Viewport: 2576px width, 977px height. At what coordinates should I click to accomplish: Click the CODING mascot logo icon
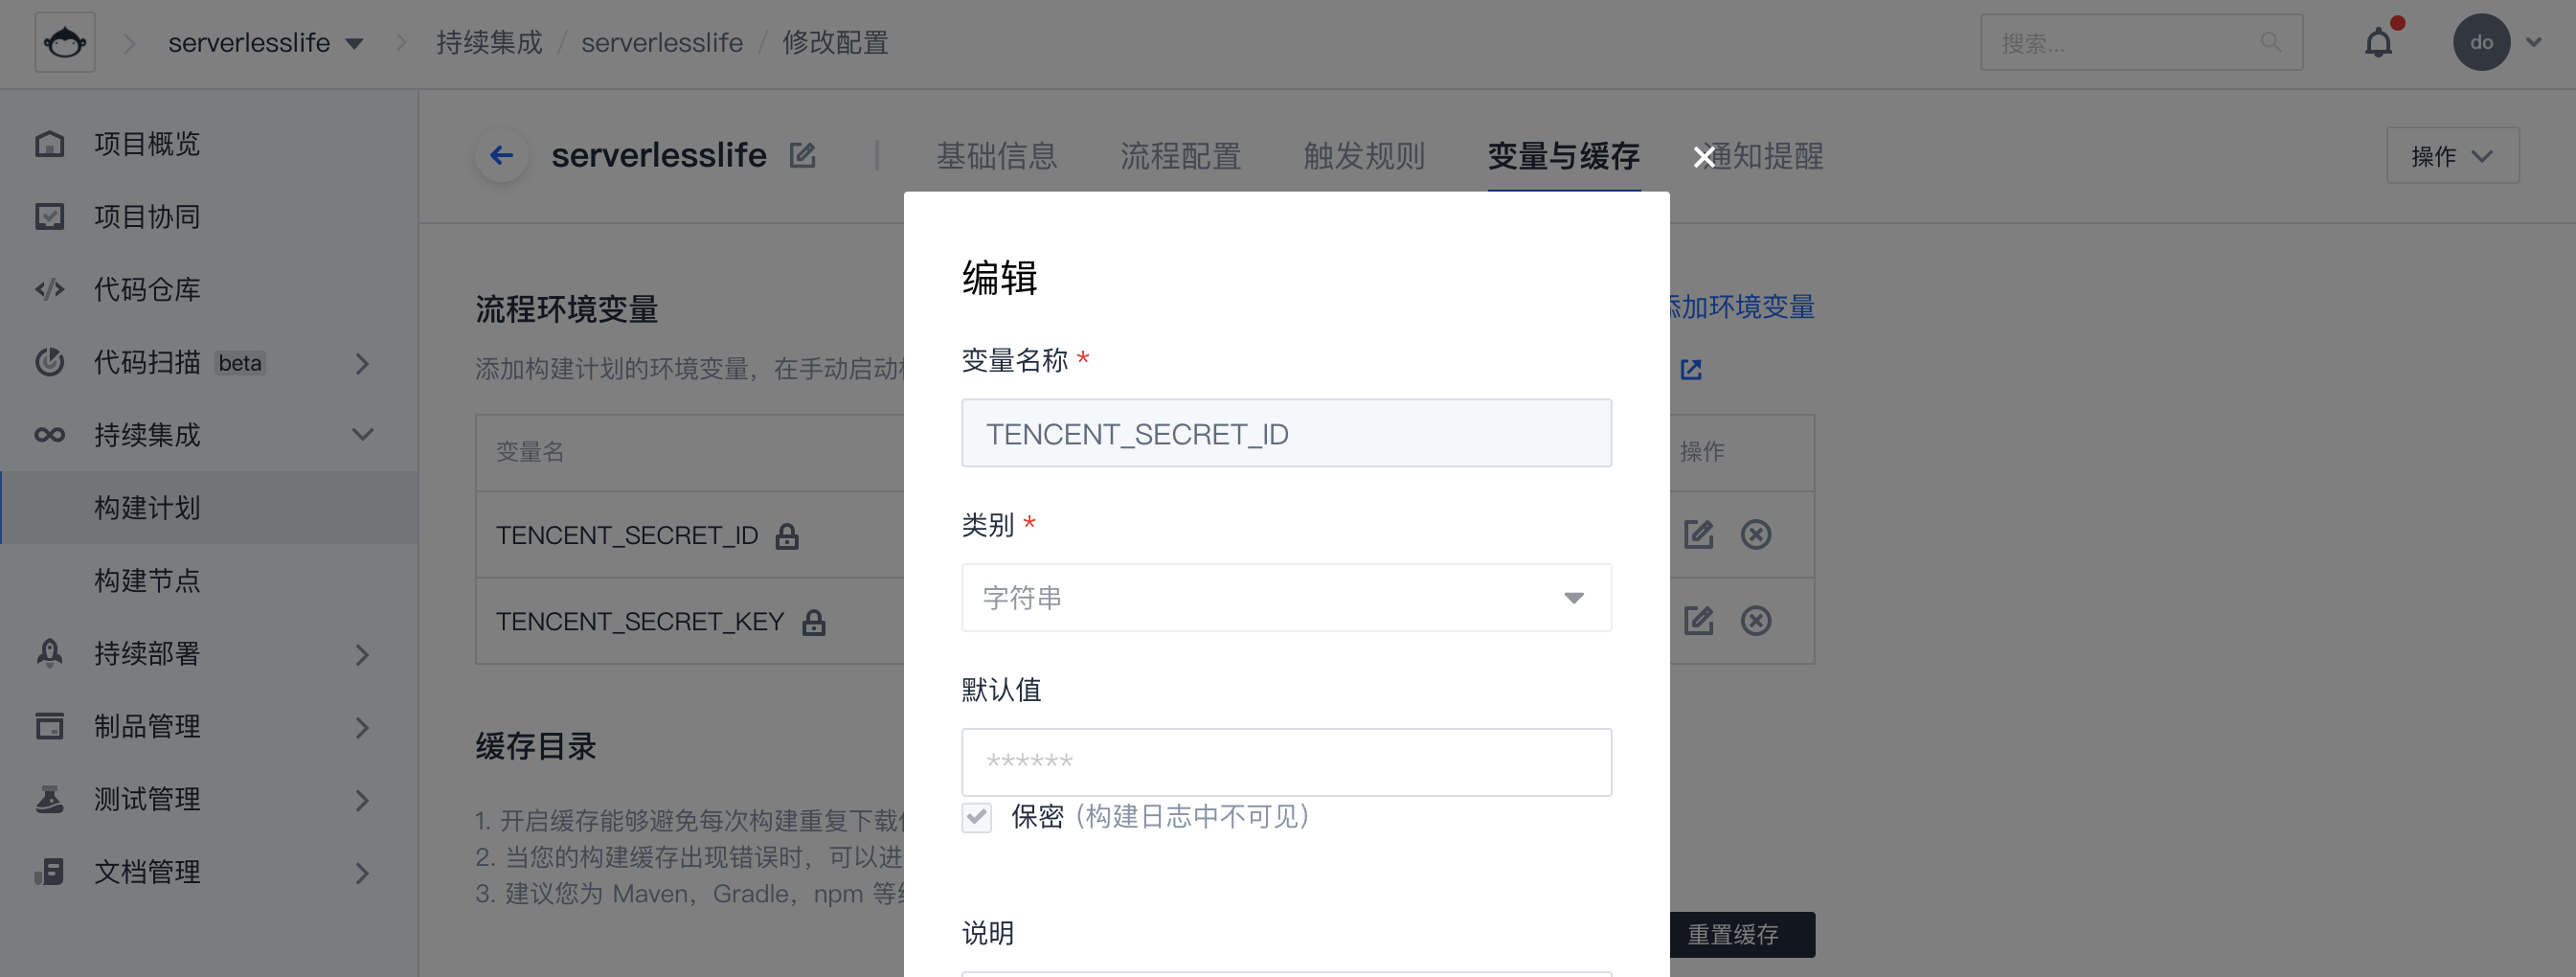tap(65, 43)
